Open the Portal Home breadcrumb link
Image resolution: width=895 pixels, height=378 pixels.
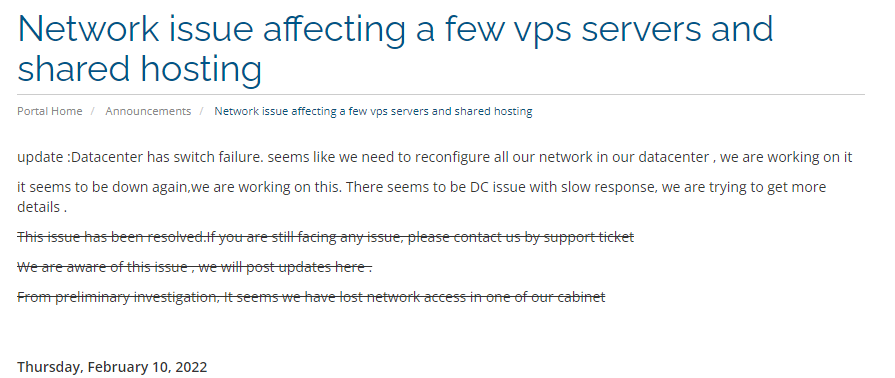coord(50,111)
